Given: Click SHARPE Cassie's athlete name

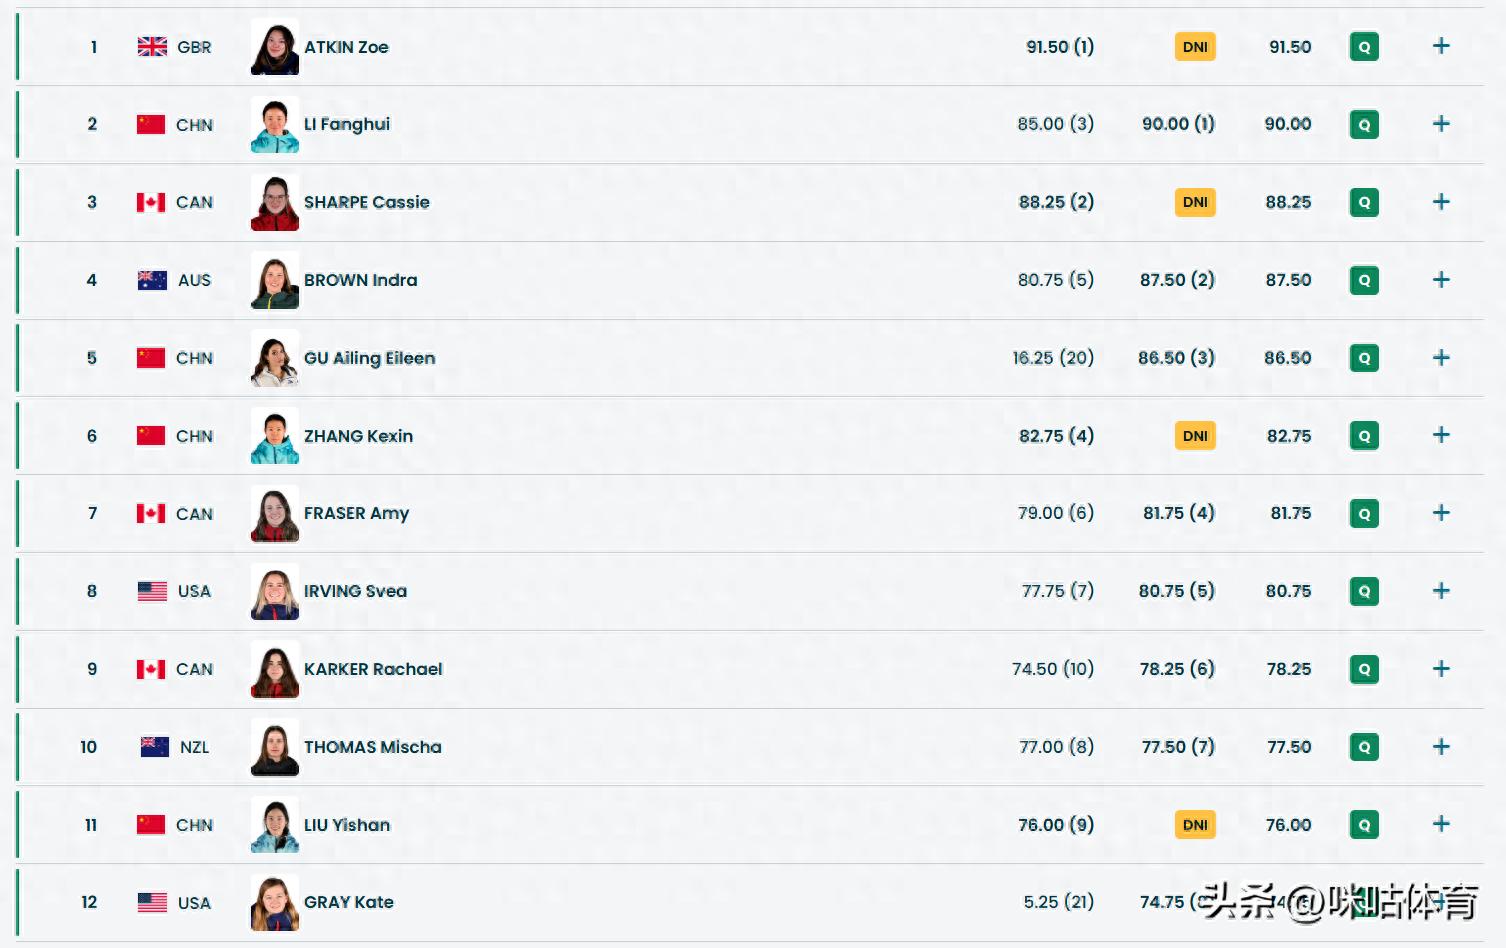Looking at the screenshot, I should click(366, 202).
